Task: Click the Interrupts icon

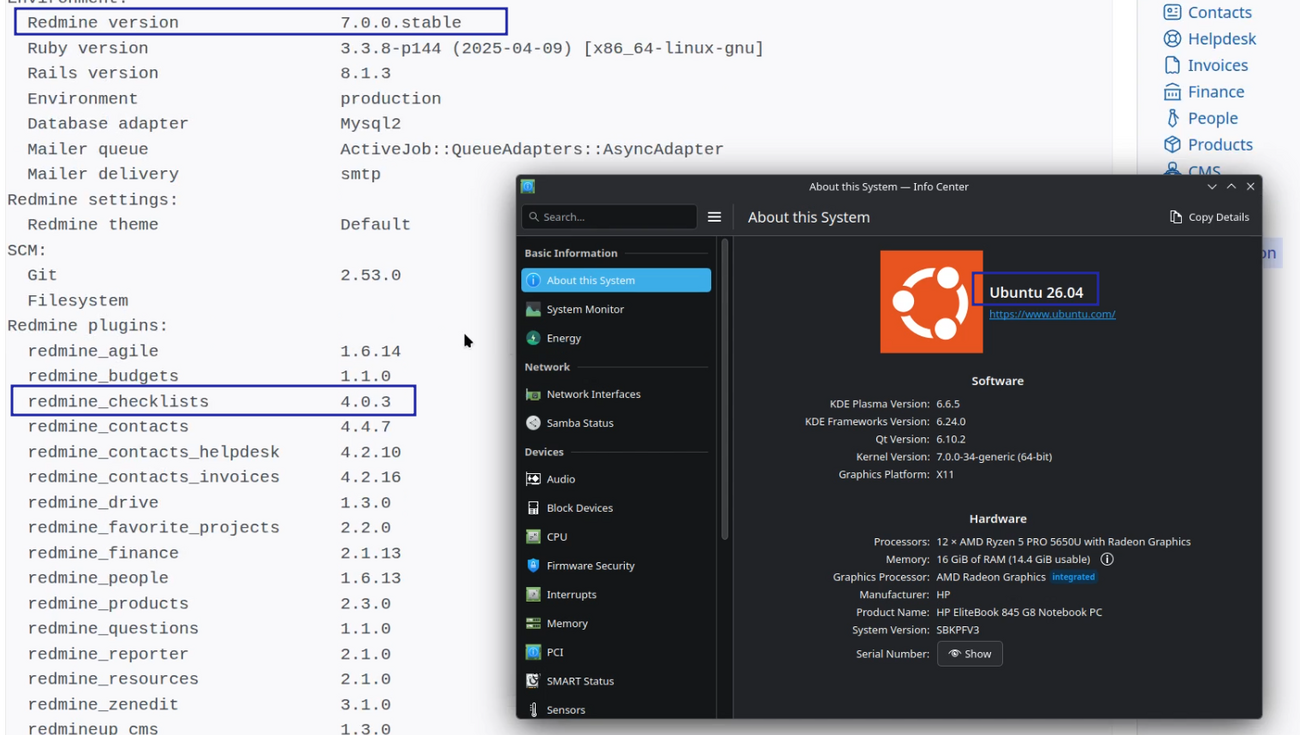Action: (533, 594)
